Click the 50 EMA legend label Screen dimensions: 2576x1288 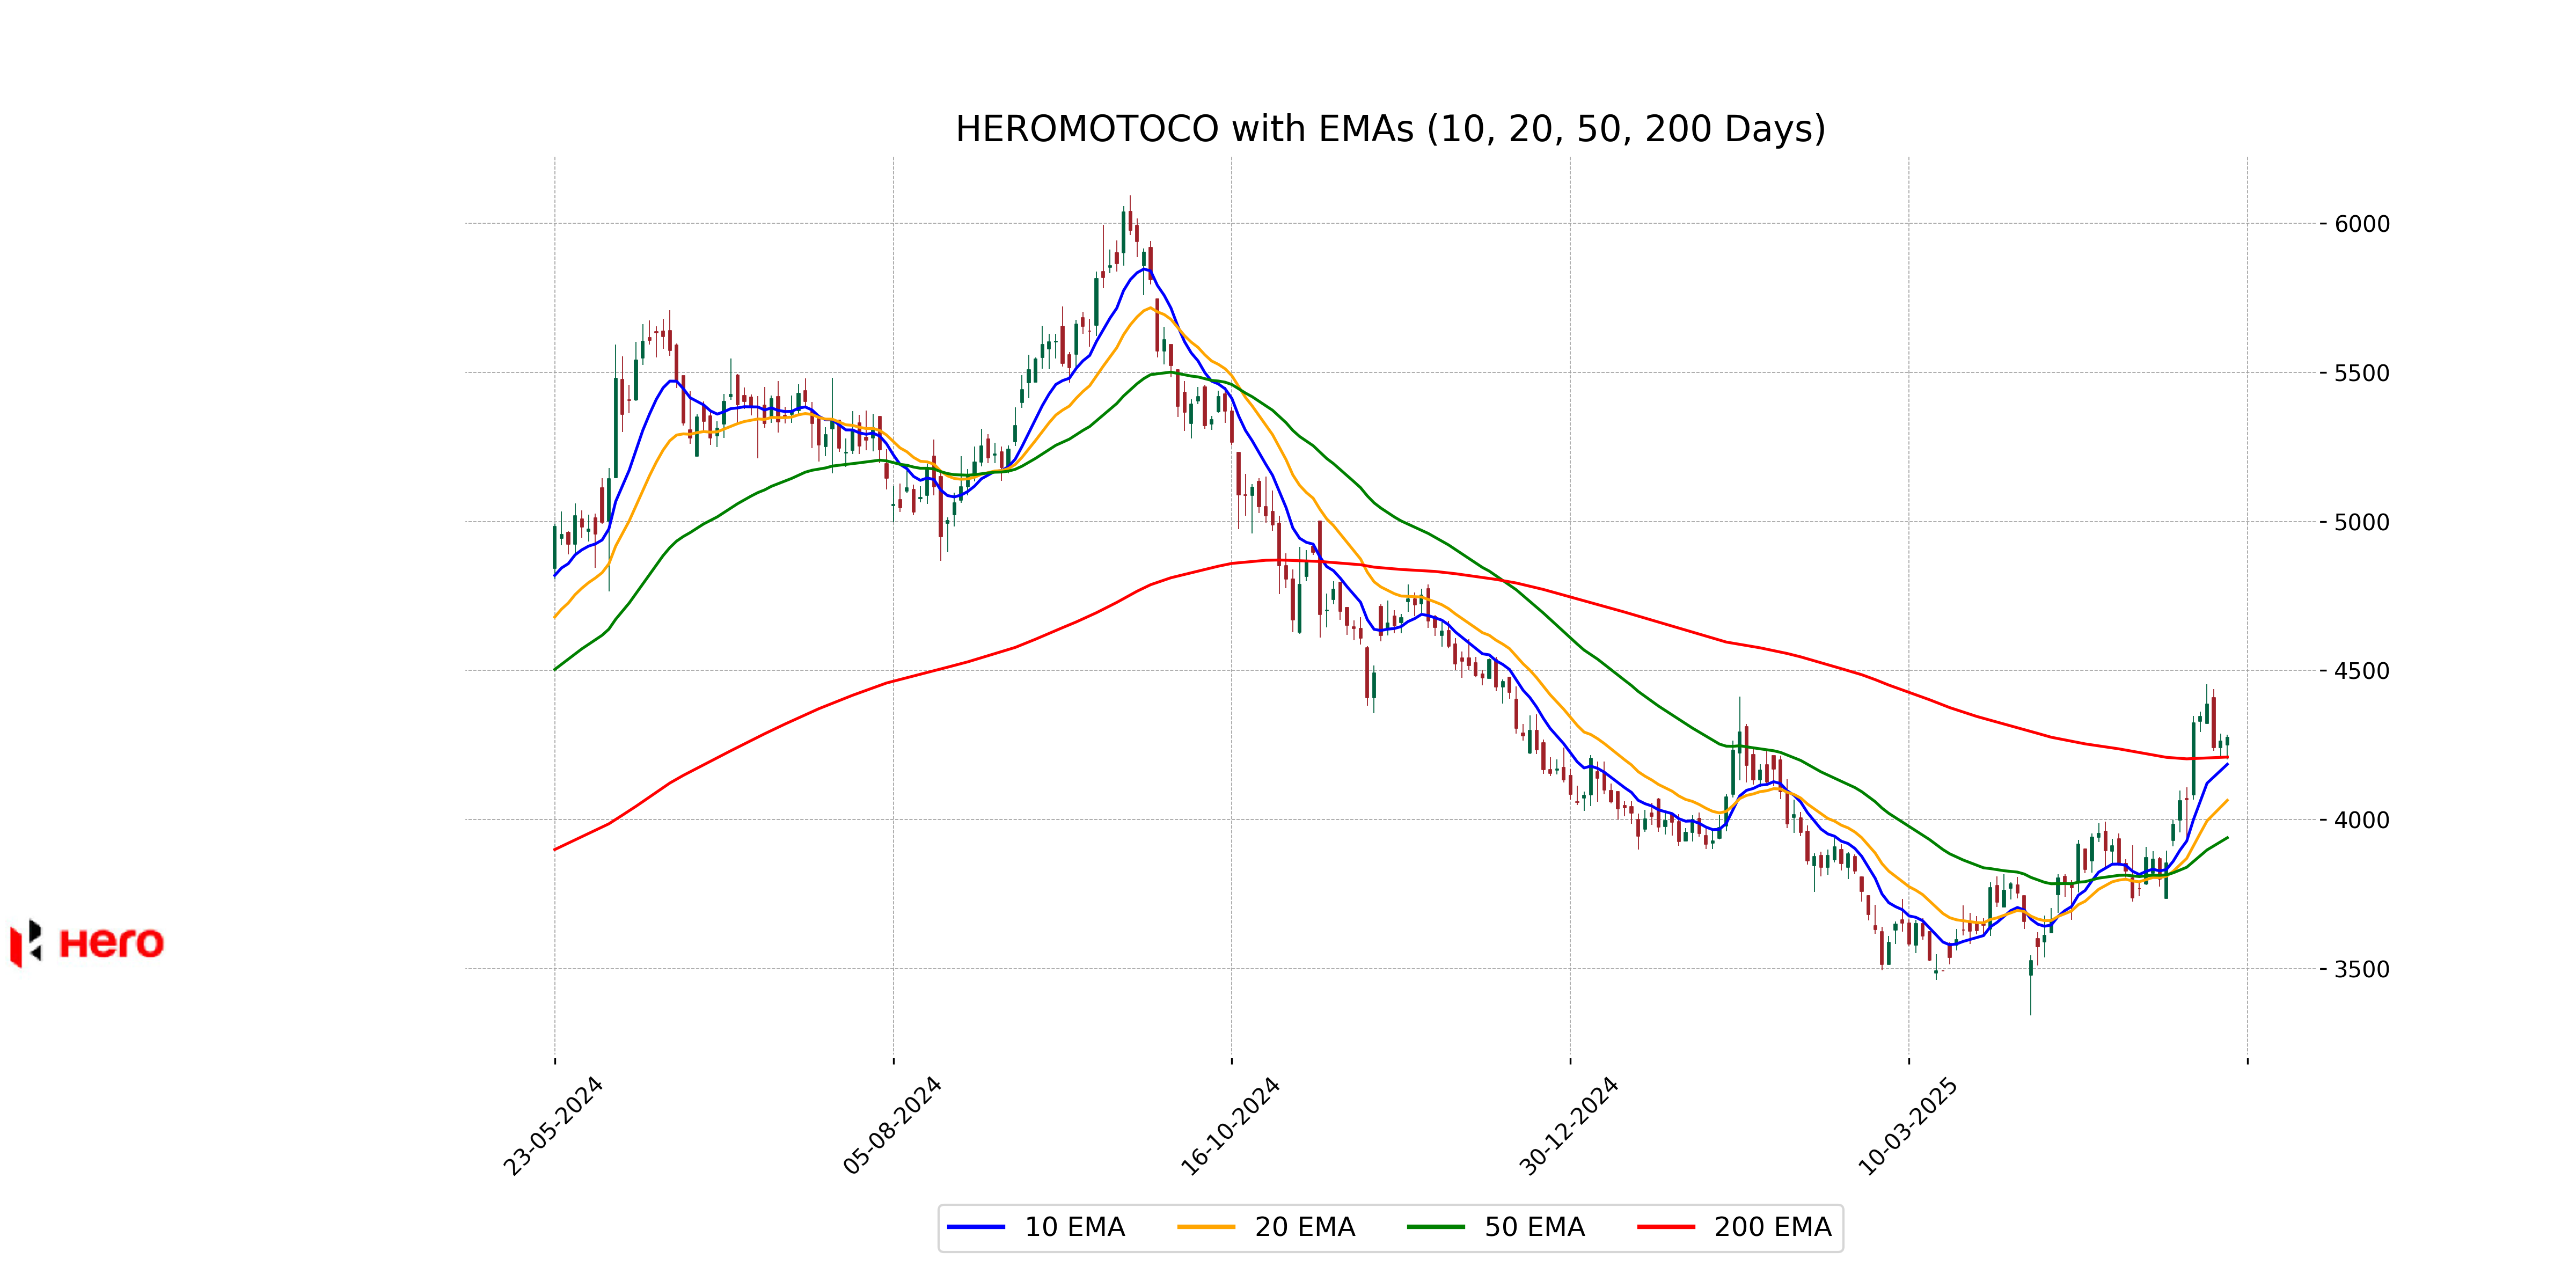1534,1227
